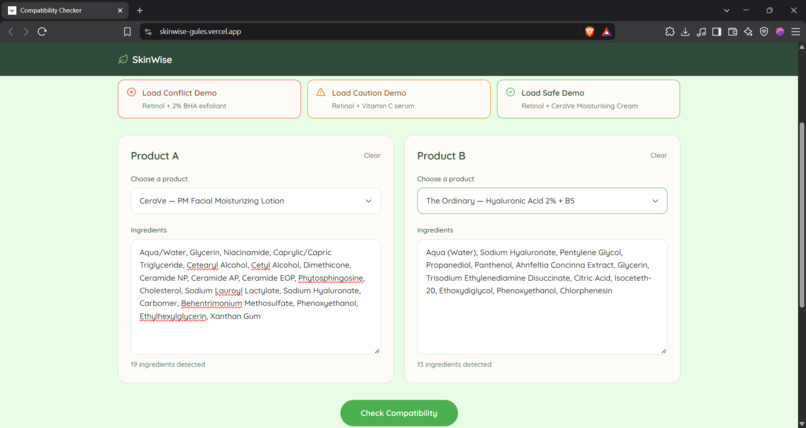Click Product B dropdown chevron arrow
806x428 pixels.
(x=655, y=201)
